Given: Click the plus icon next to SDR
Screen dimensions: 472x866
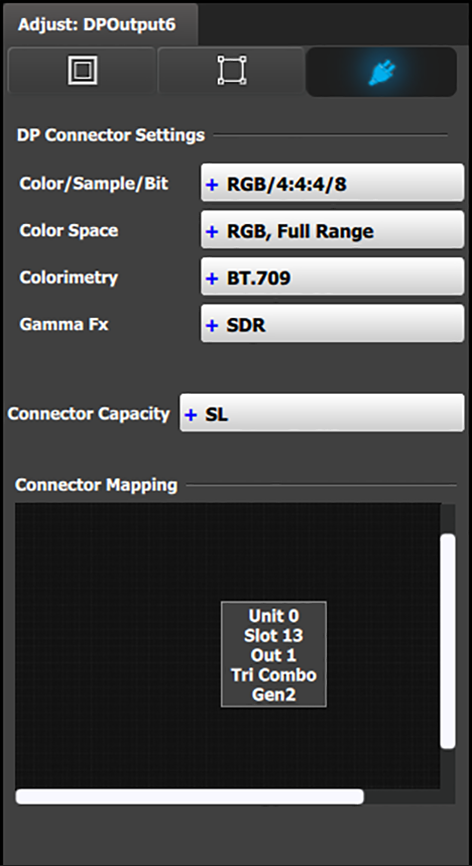Looking at the screenshot, I should [x=212, y=325].
